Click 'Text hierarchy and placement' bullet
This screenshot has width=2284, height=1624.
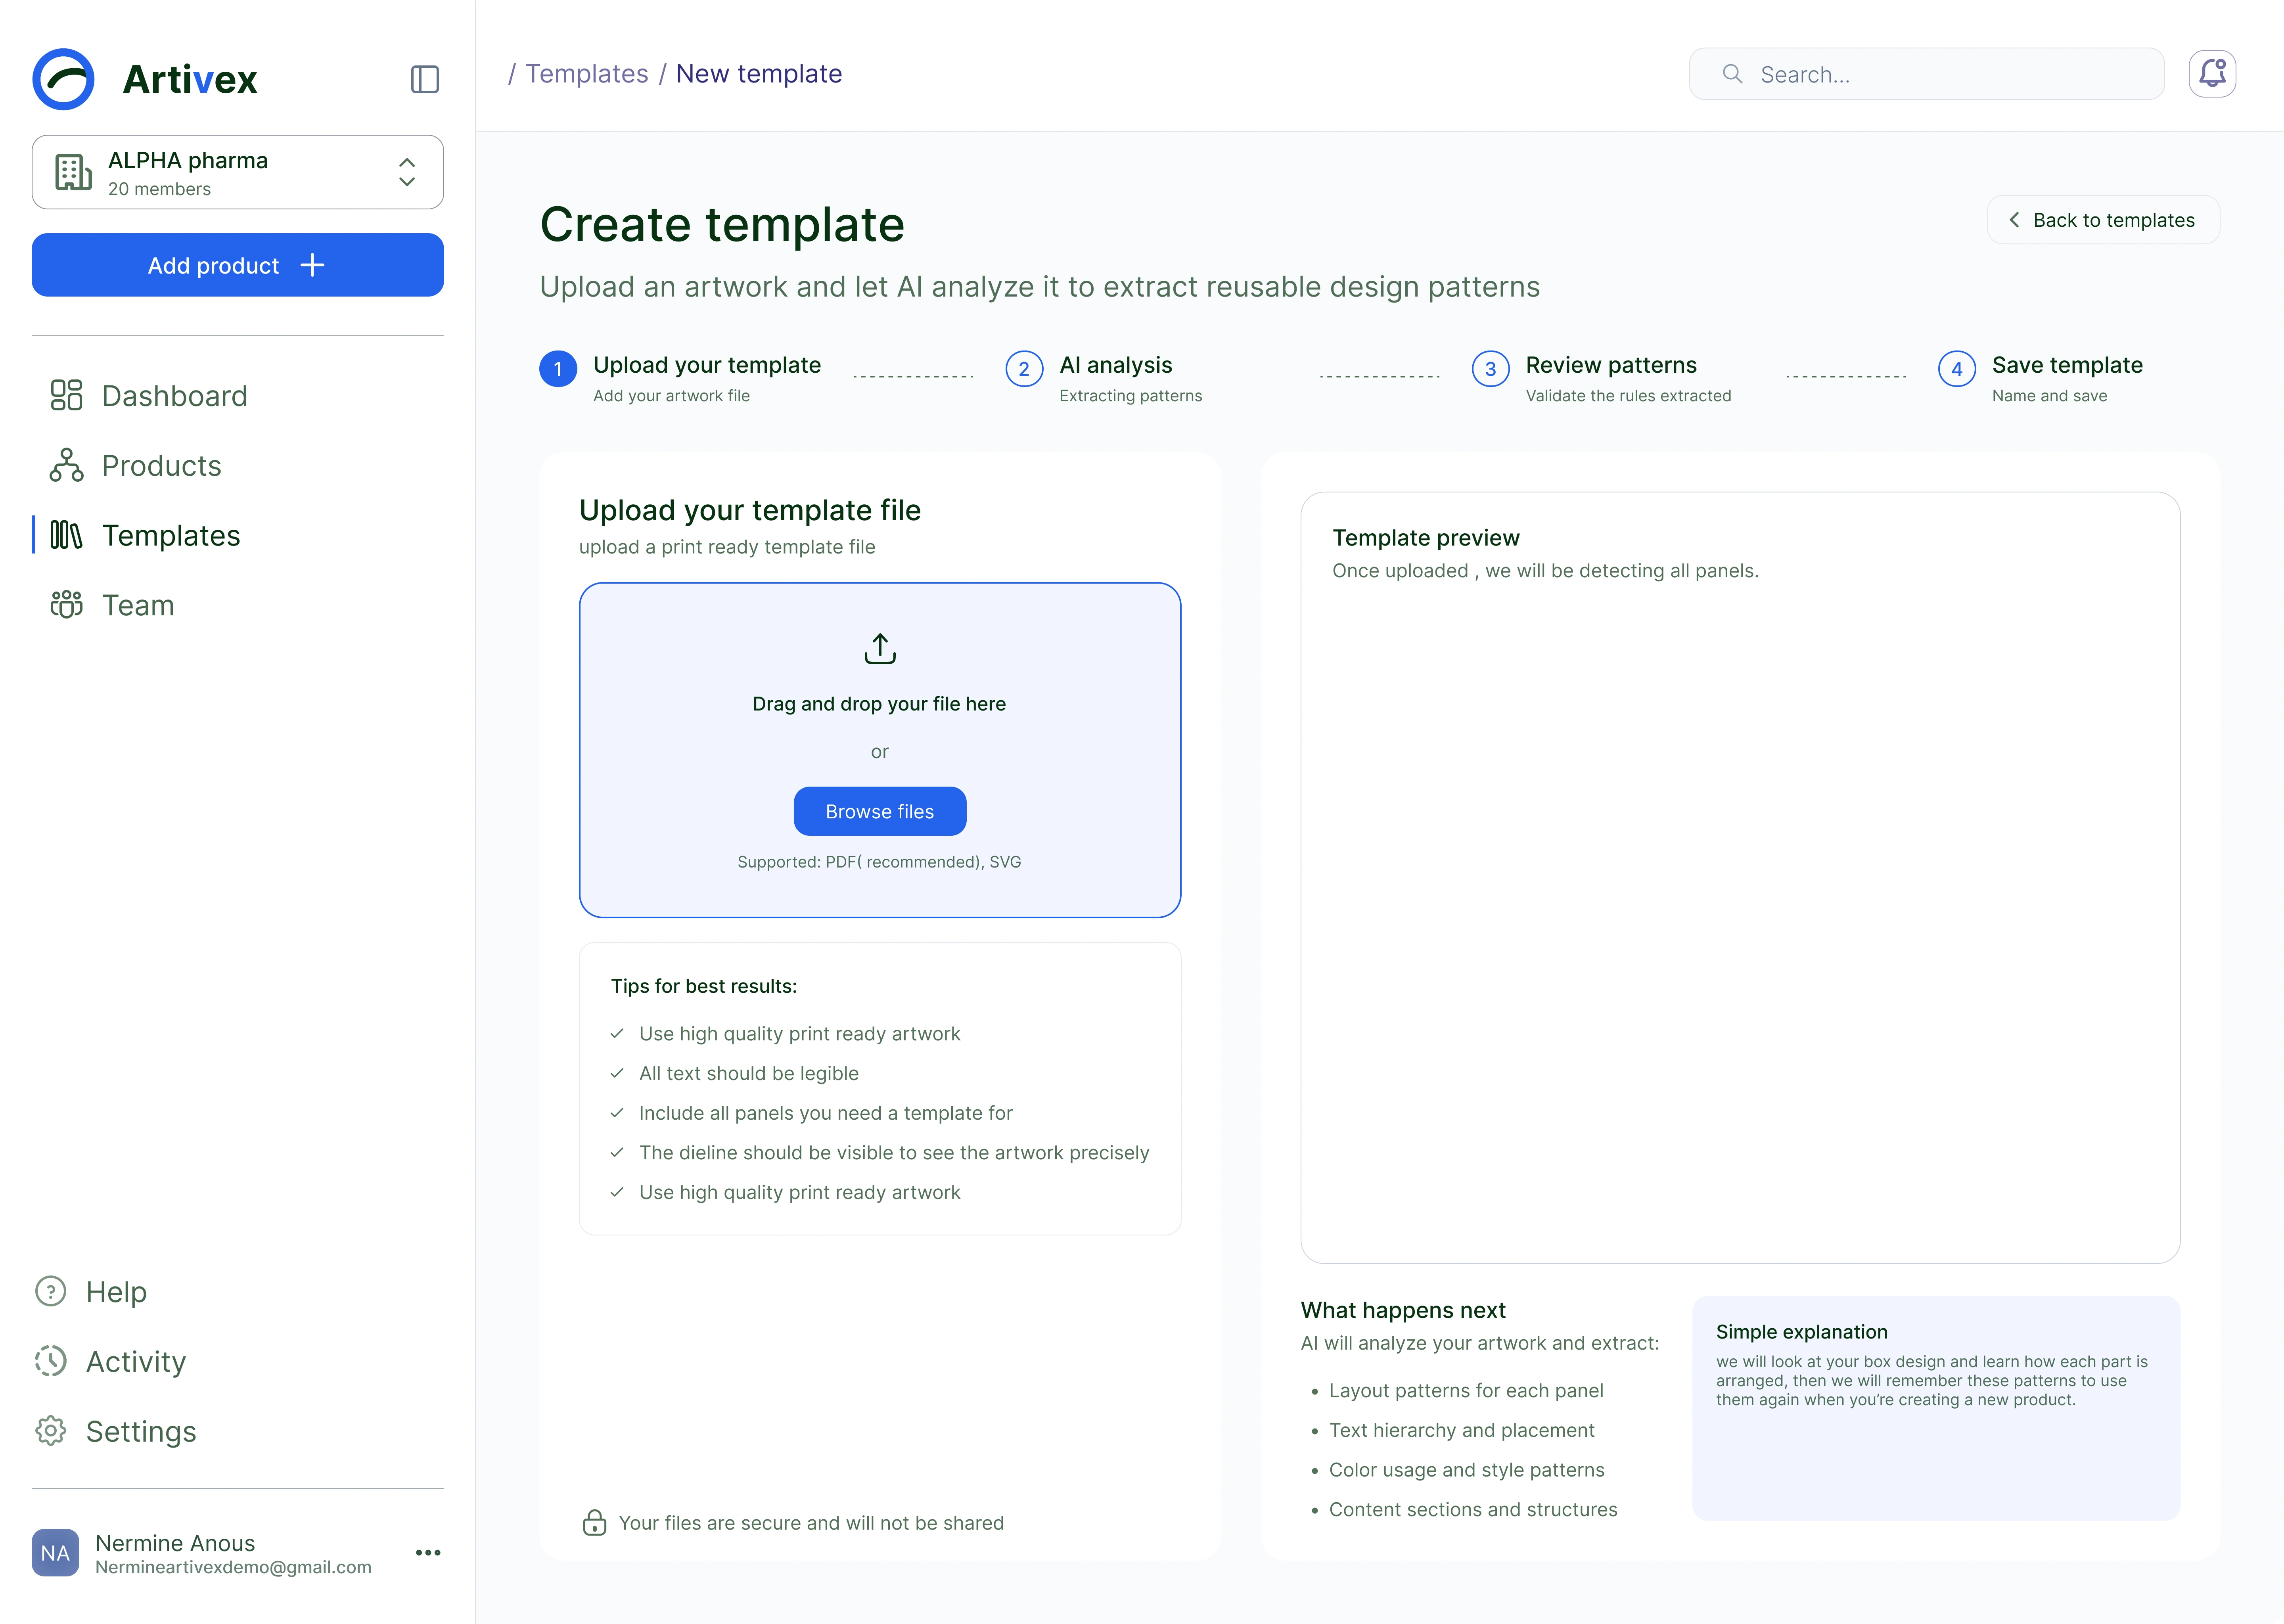click(x=1462, y=1430)
